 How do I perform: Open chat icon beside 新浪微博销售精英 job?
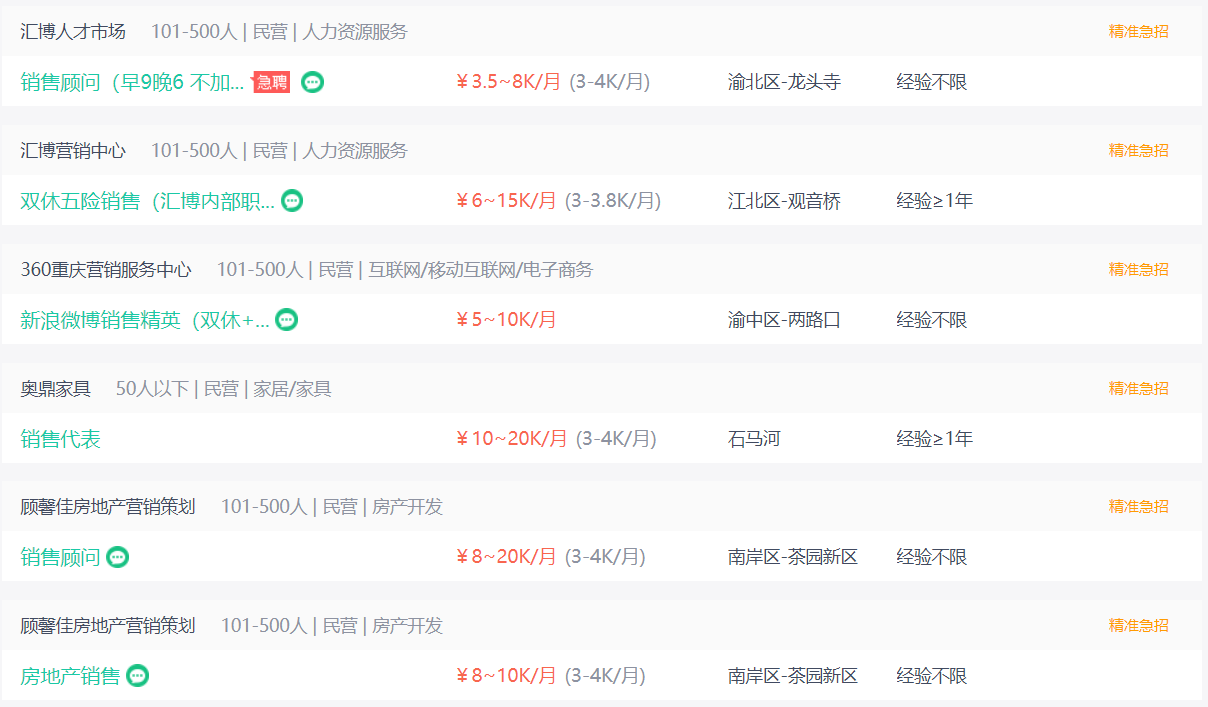click(x=287, y=320)
